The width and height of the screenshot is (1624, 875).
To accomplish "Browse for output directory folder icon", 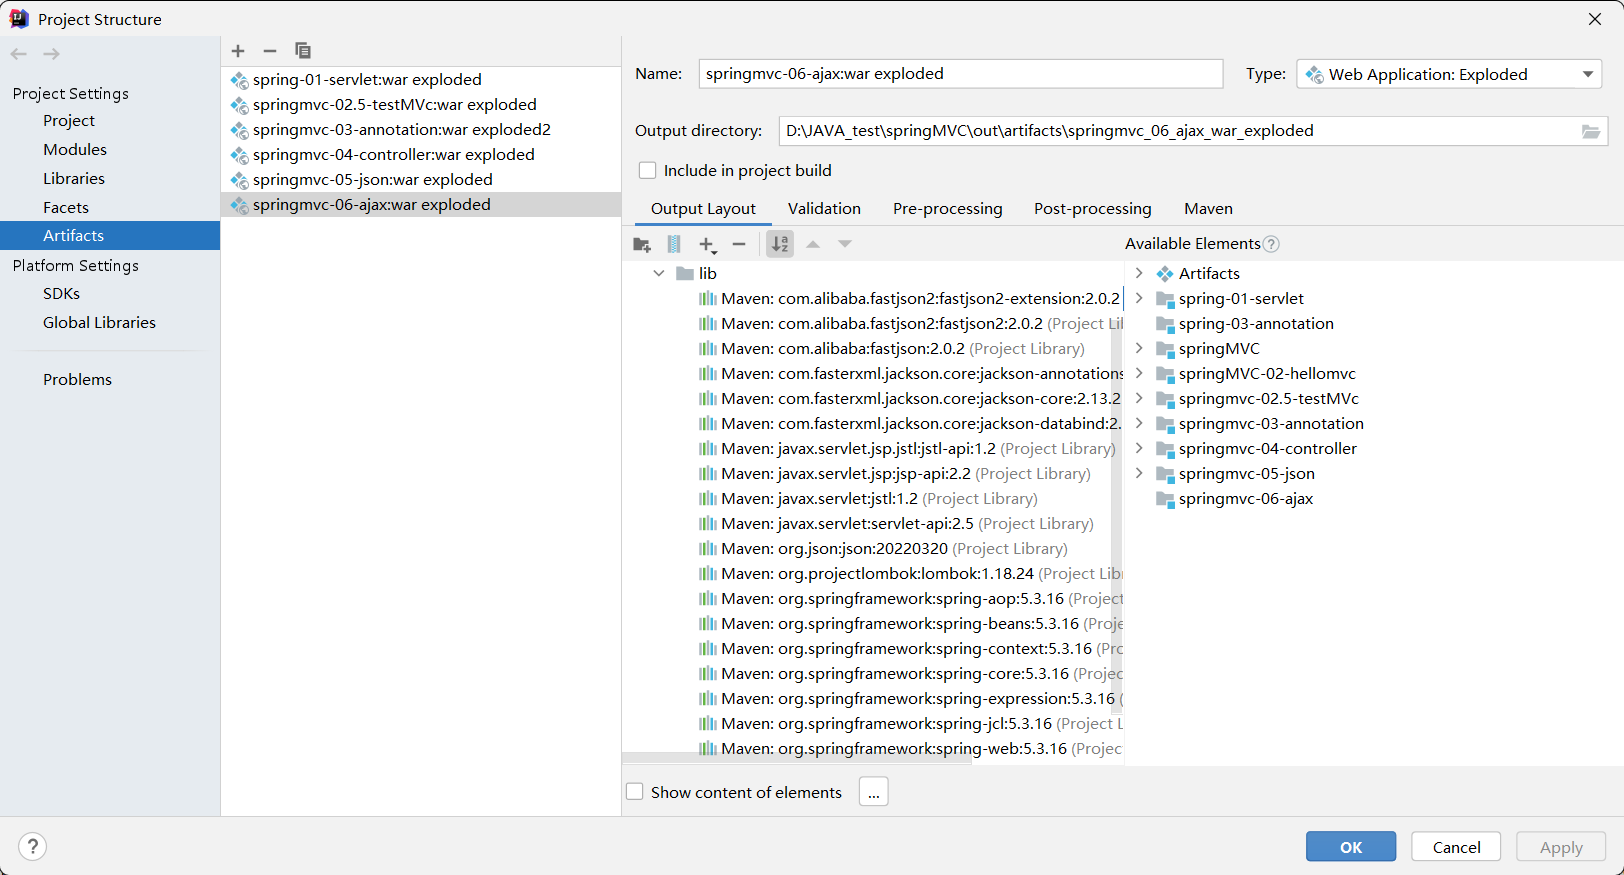I will (1591, 131).
